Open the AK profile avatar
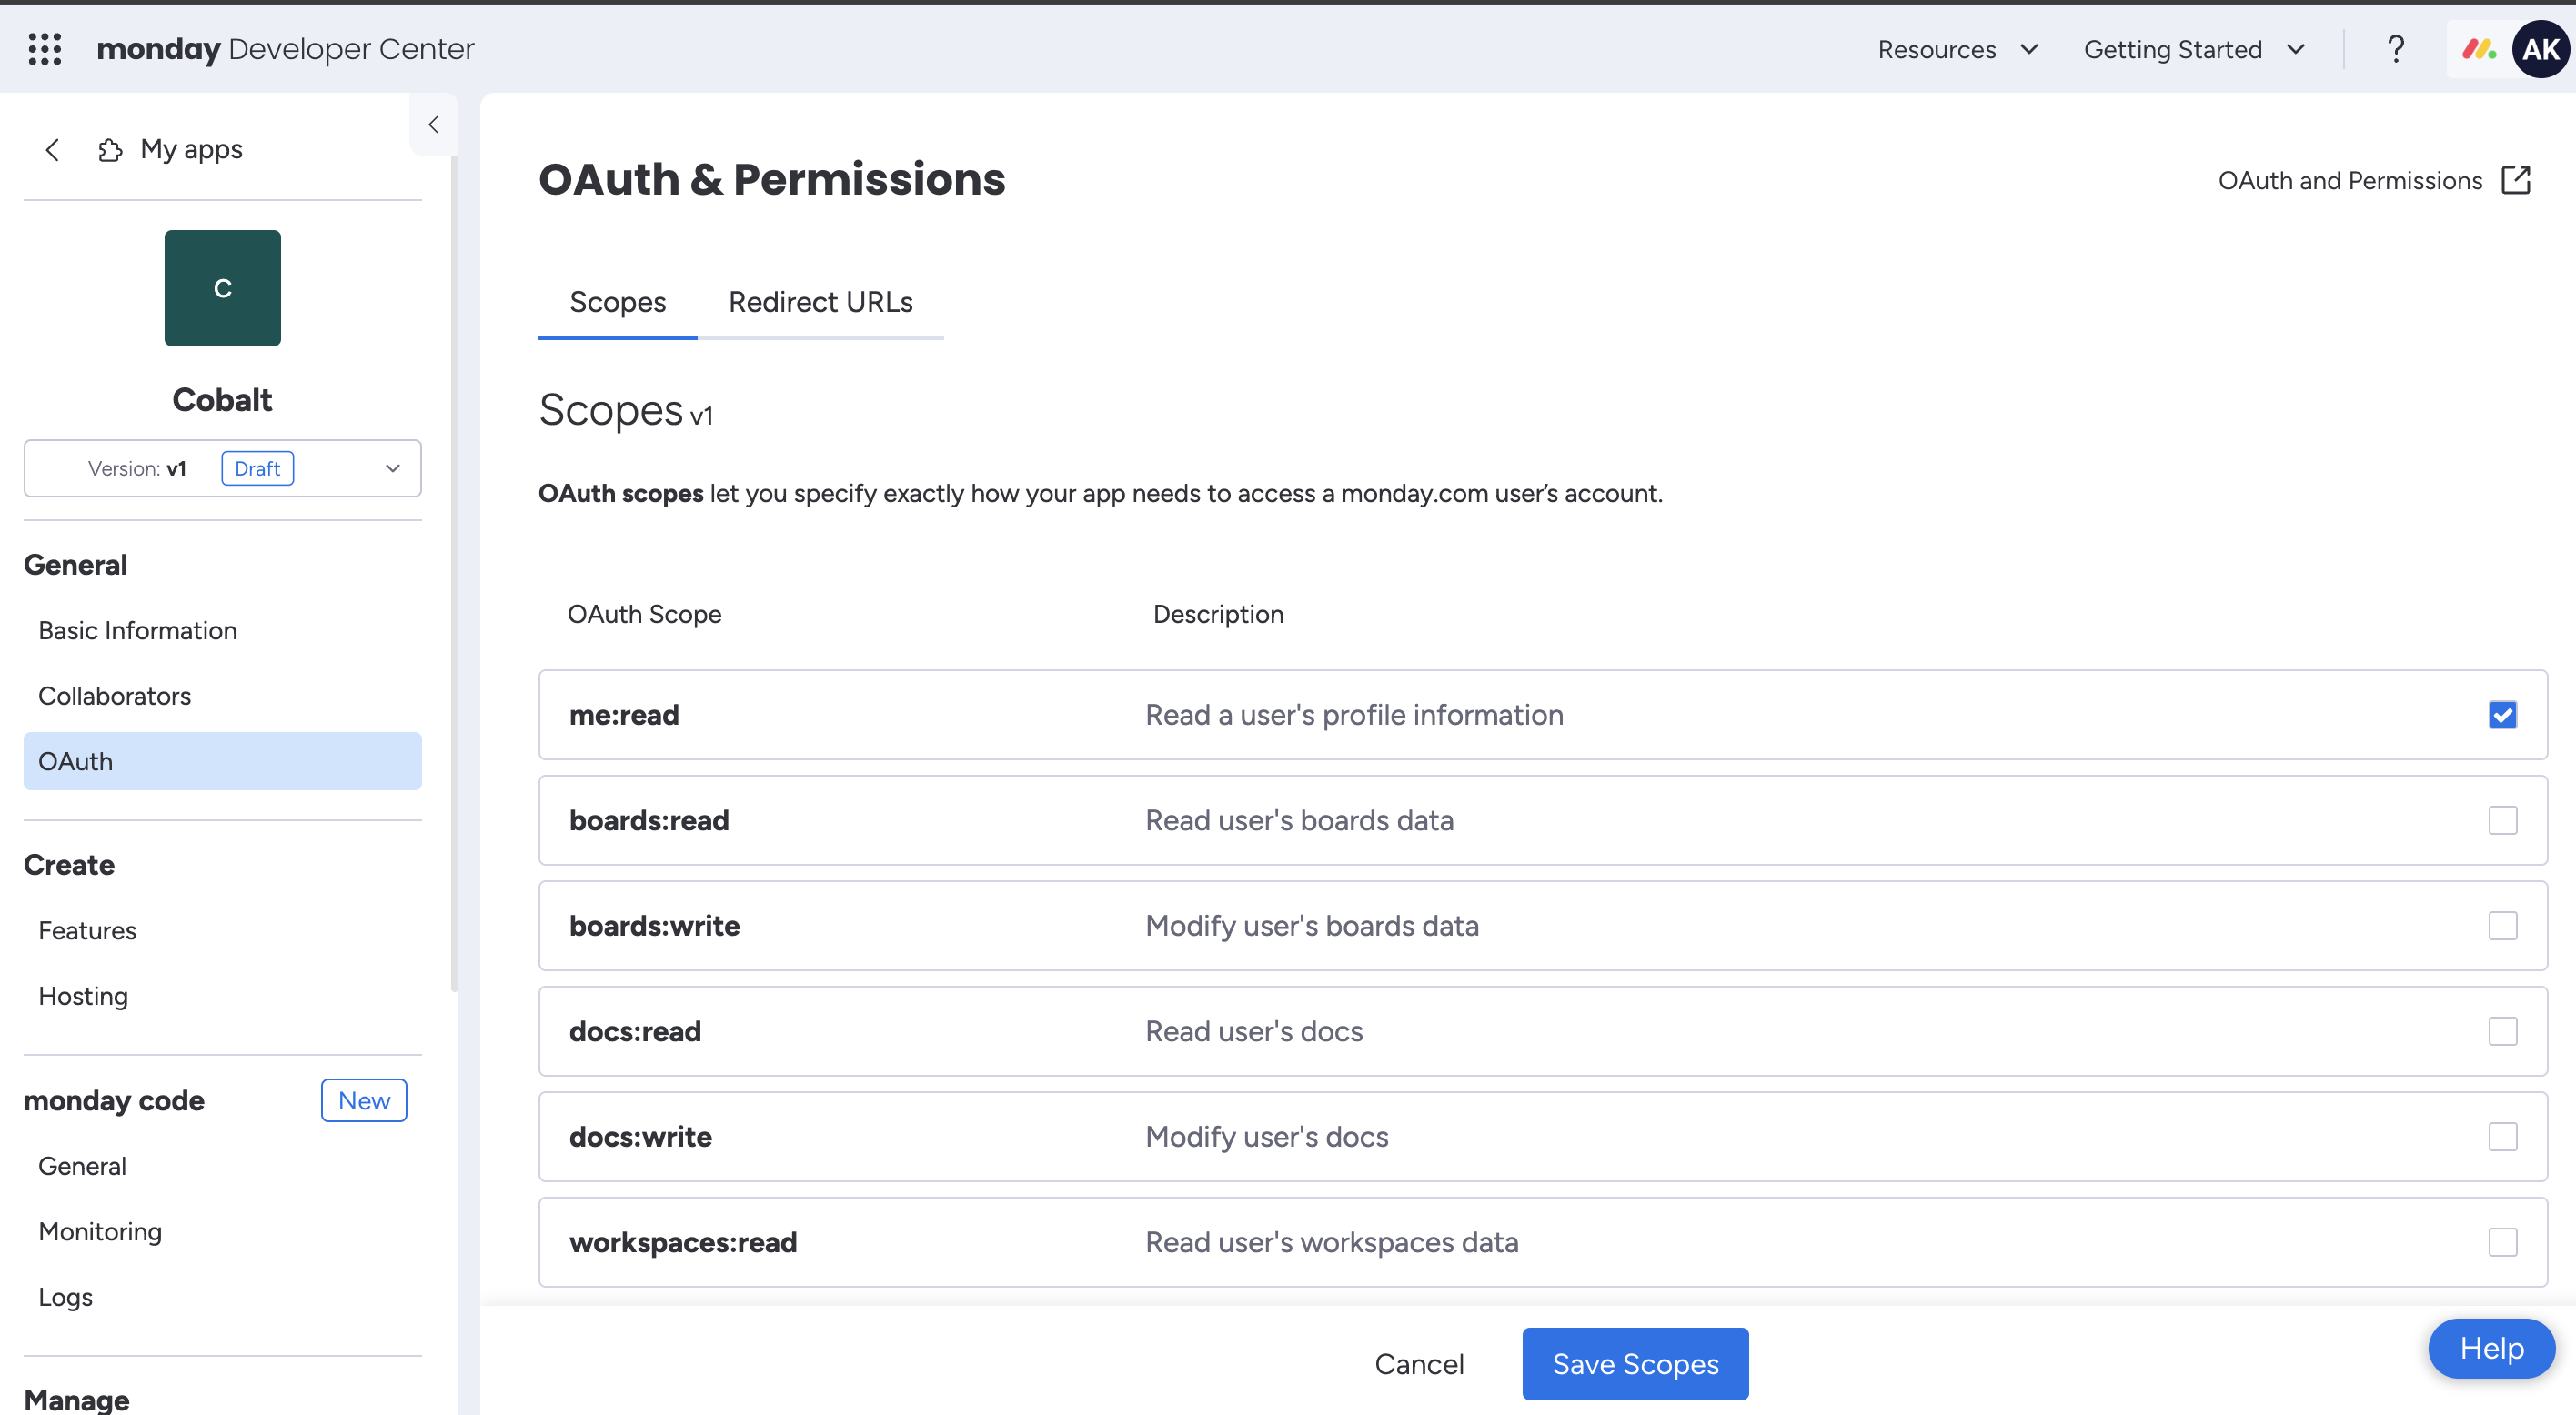This screenshot has width=2576, height=1415. coord(2541,48)
